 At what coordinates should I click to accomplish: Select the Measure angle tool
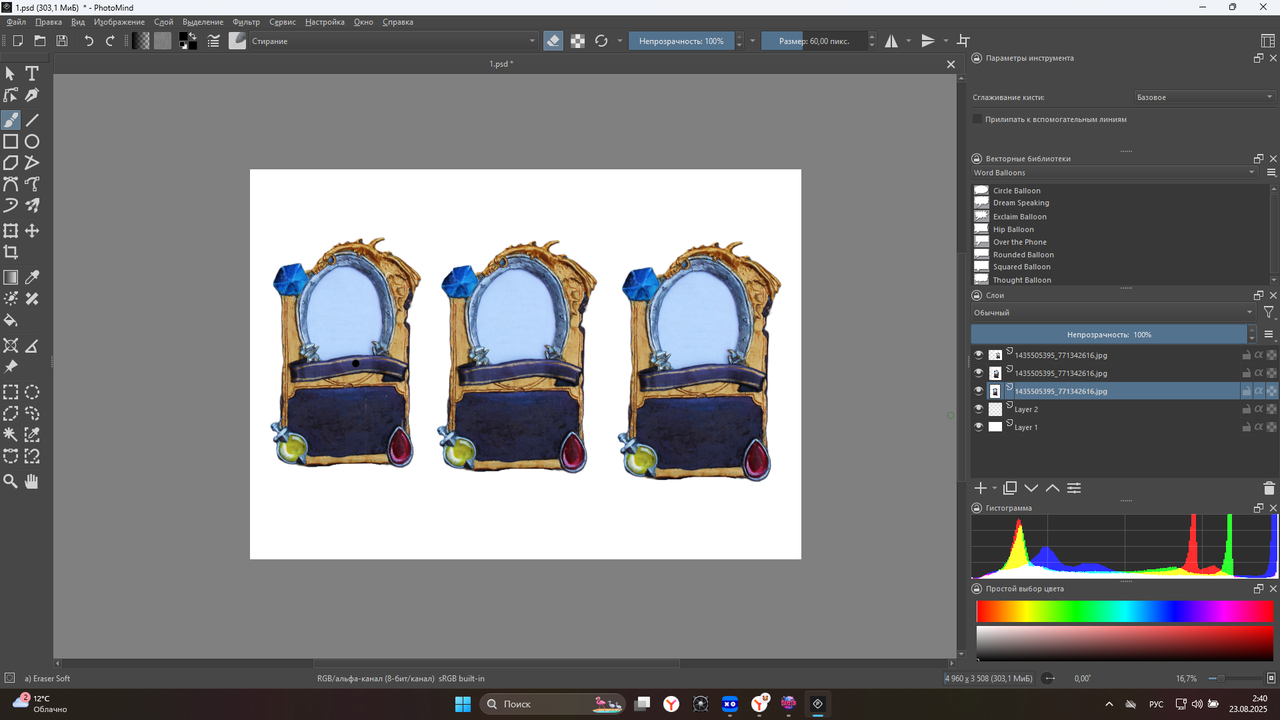click(32, 345)
